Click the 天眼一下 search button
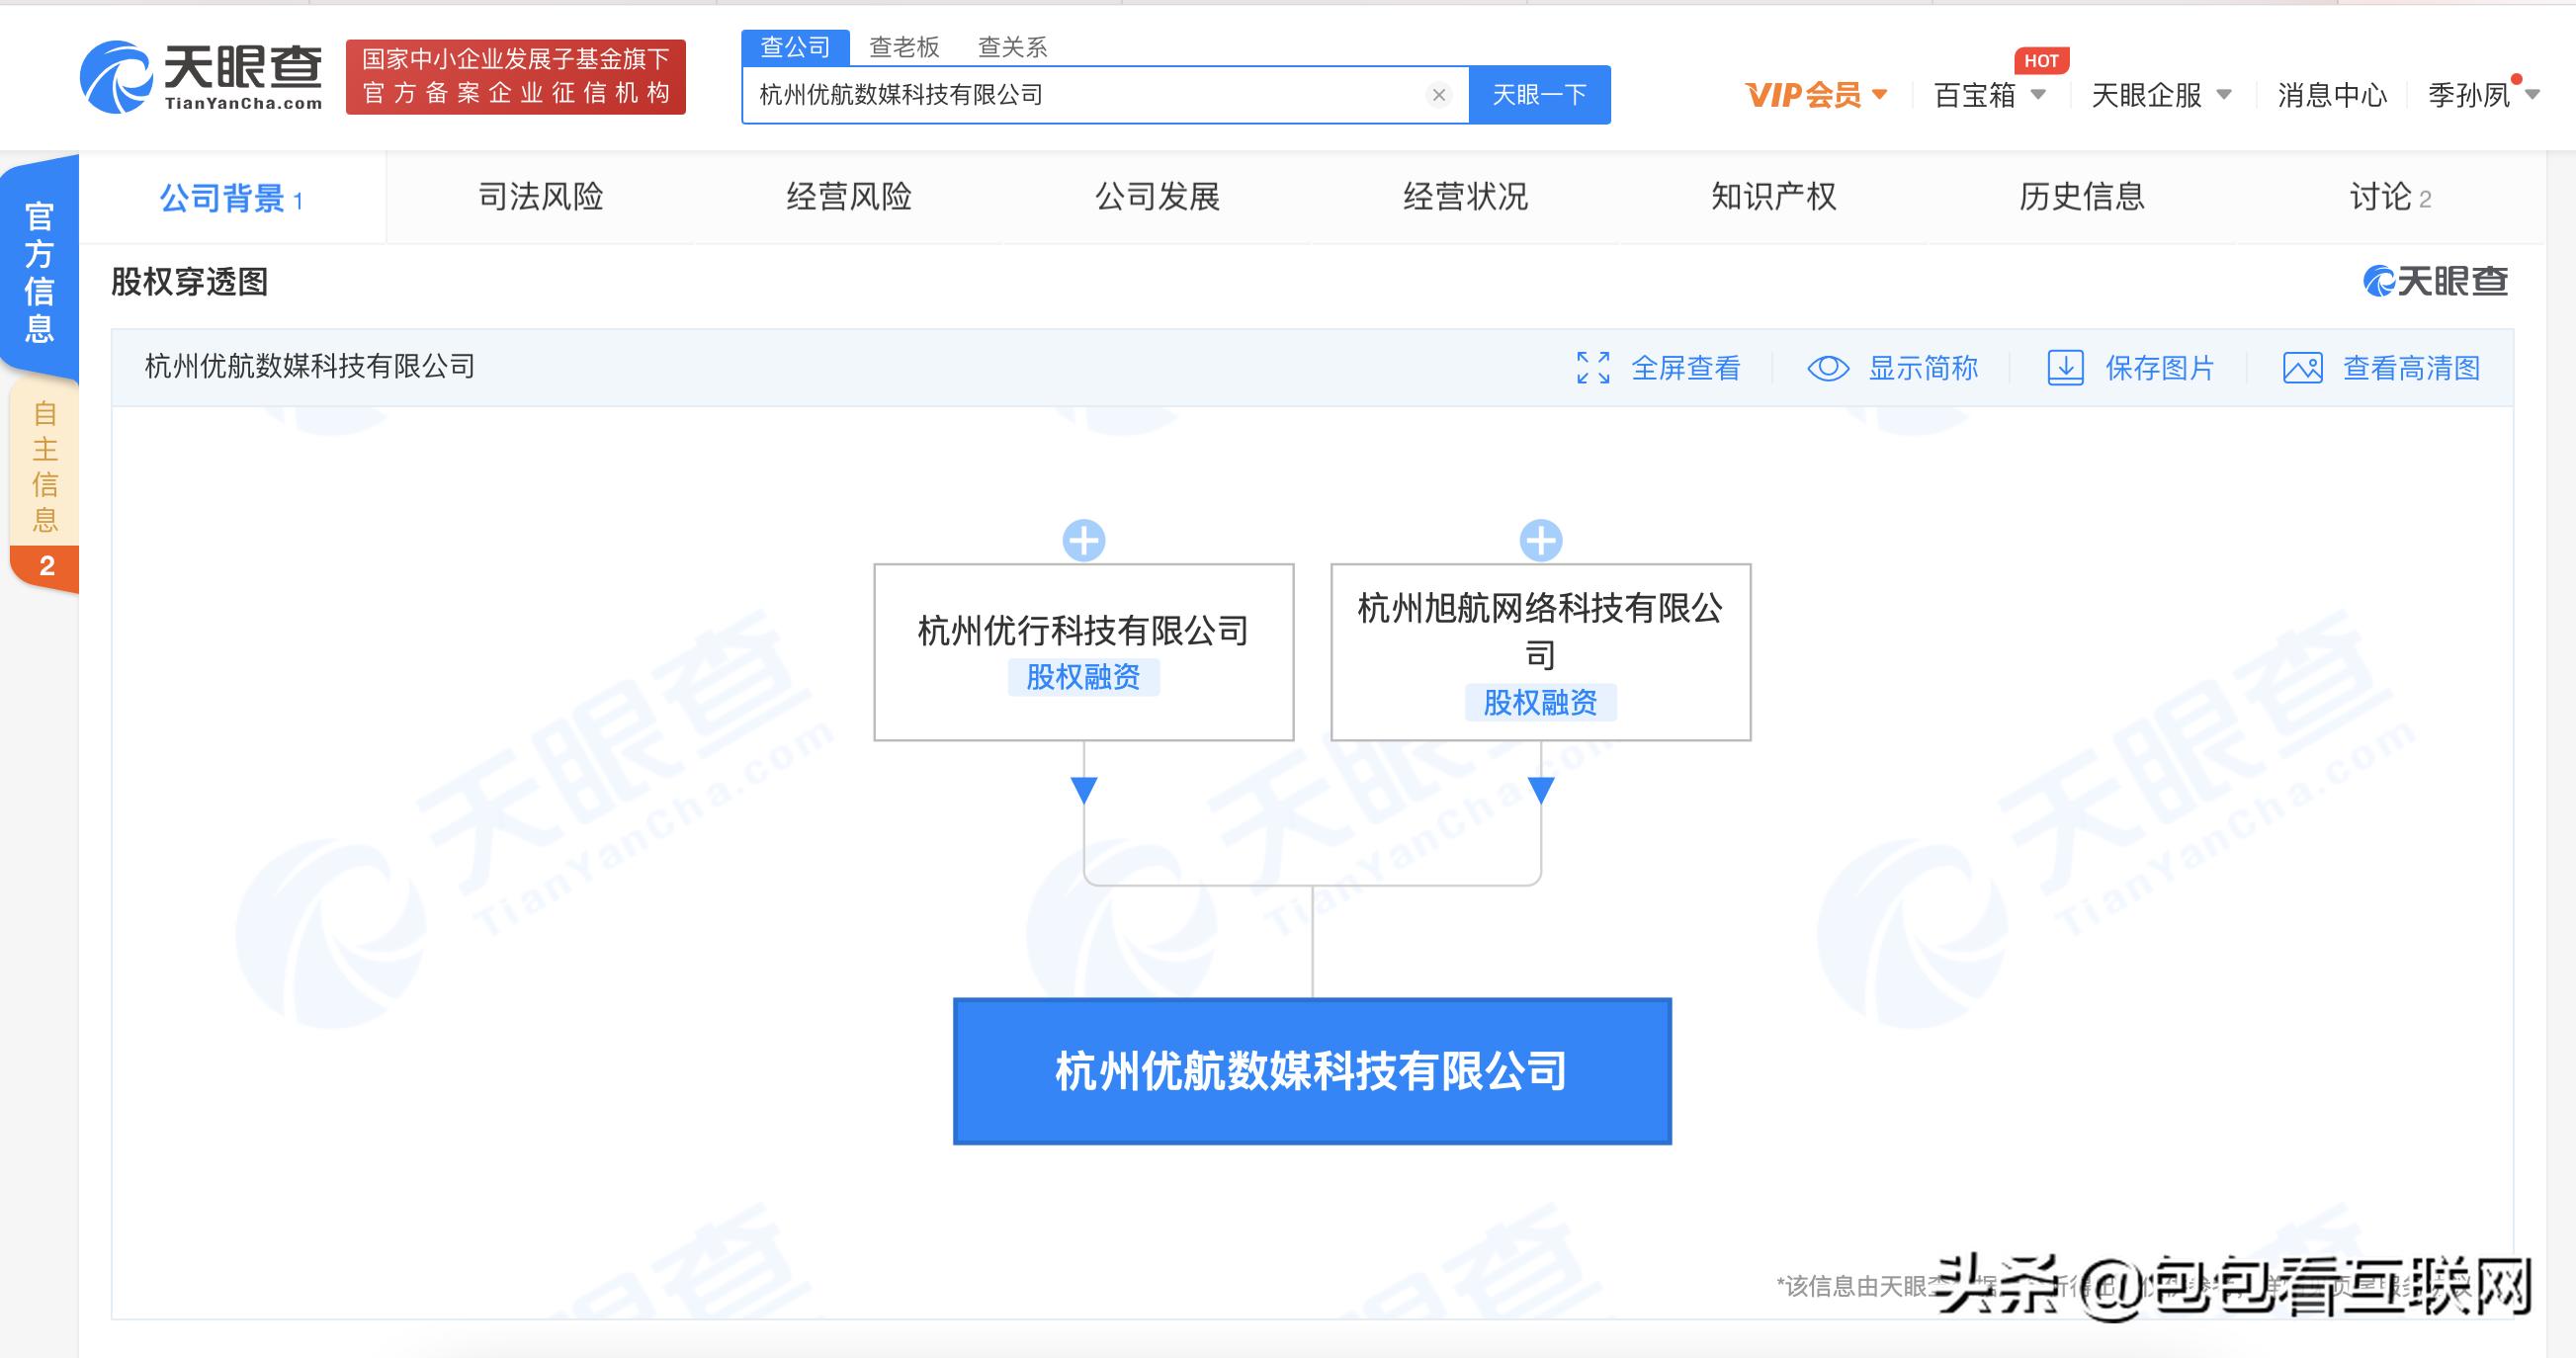2576x1358 pixels. [1539, 94]
